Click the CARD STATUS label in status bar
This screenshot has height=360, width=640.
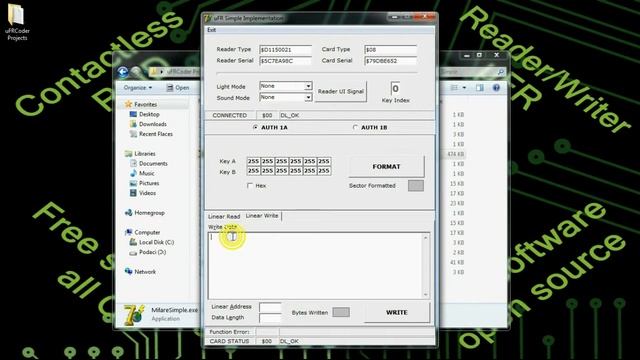click(229, 341)
